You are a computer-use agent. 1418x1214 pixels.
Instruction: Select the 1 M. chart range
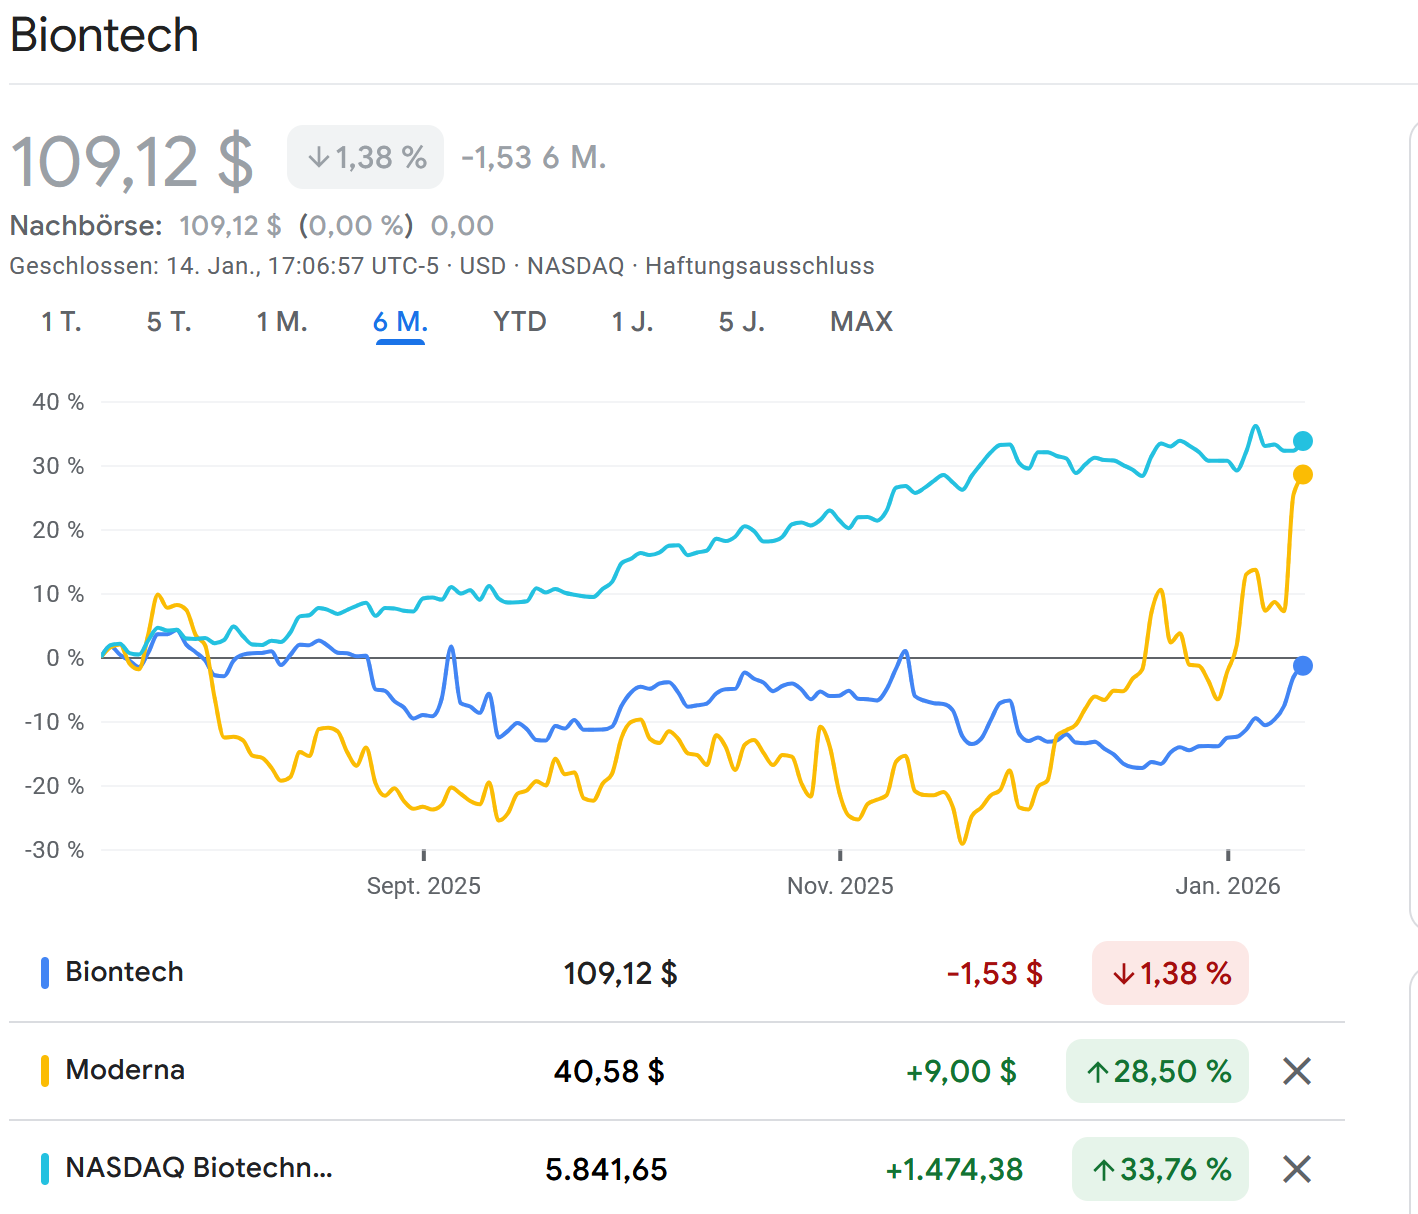coord(281,322)
